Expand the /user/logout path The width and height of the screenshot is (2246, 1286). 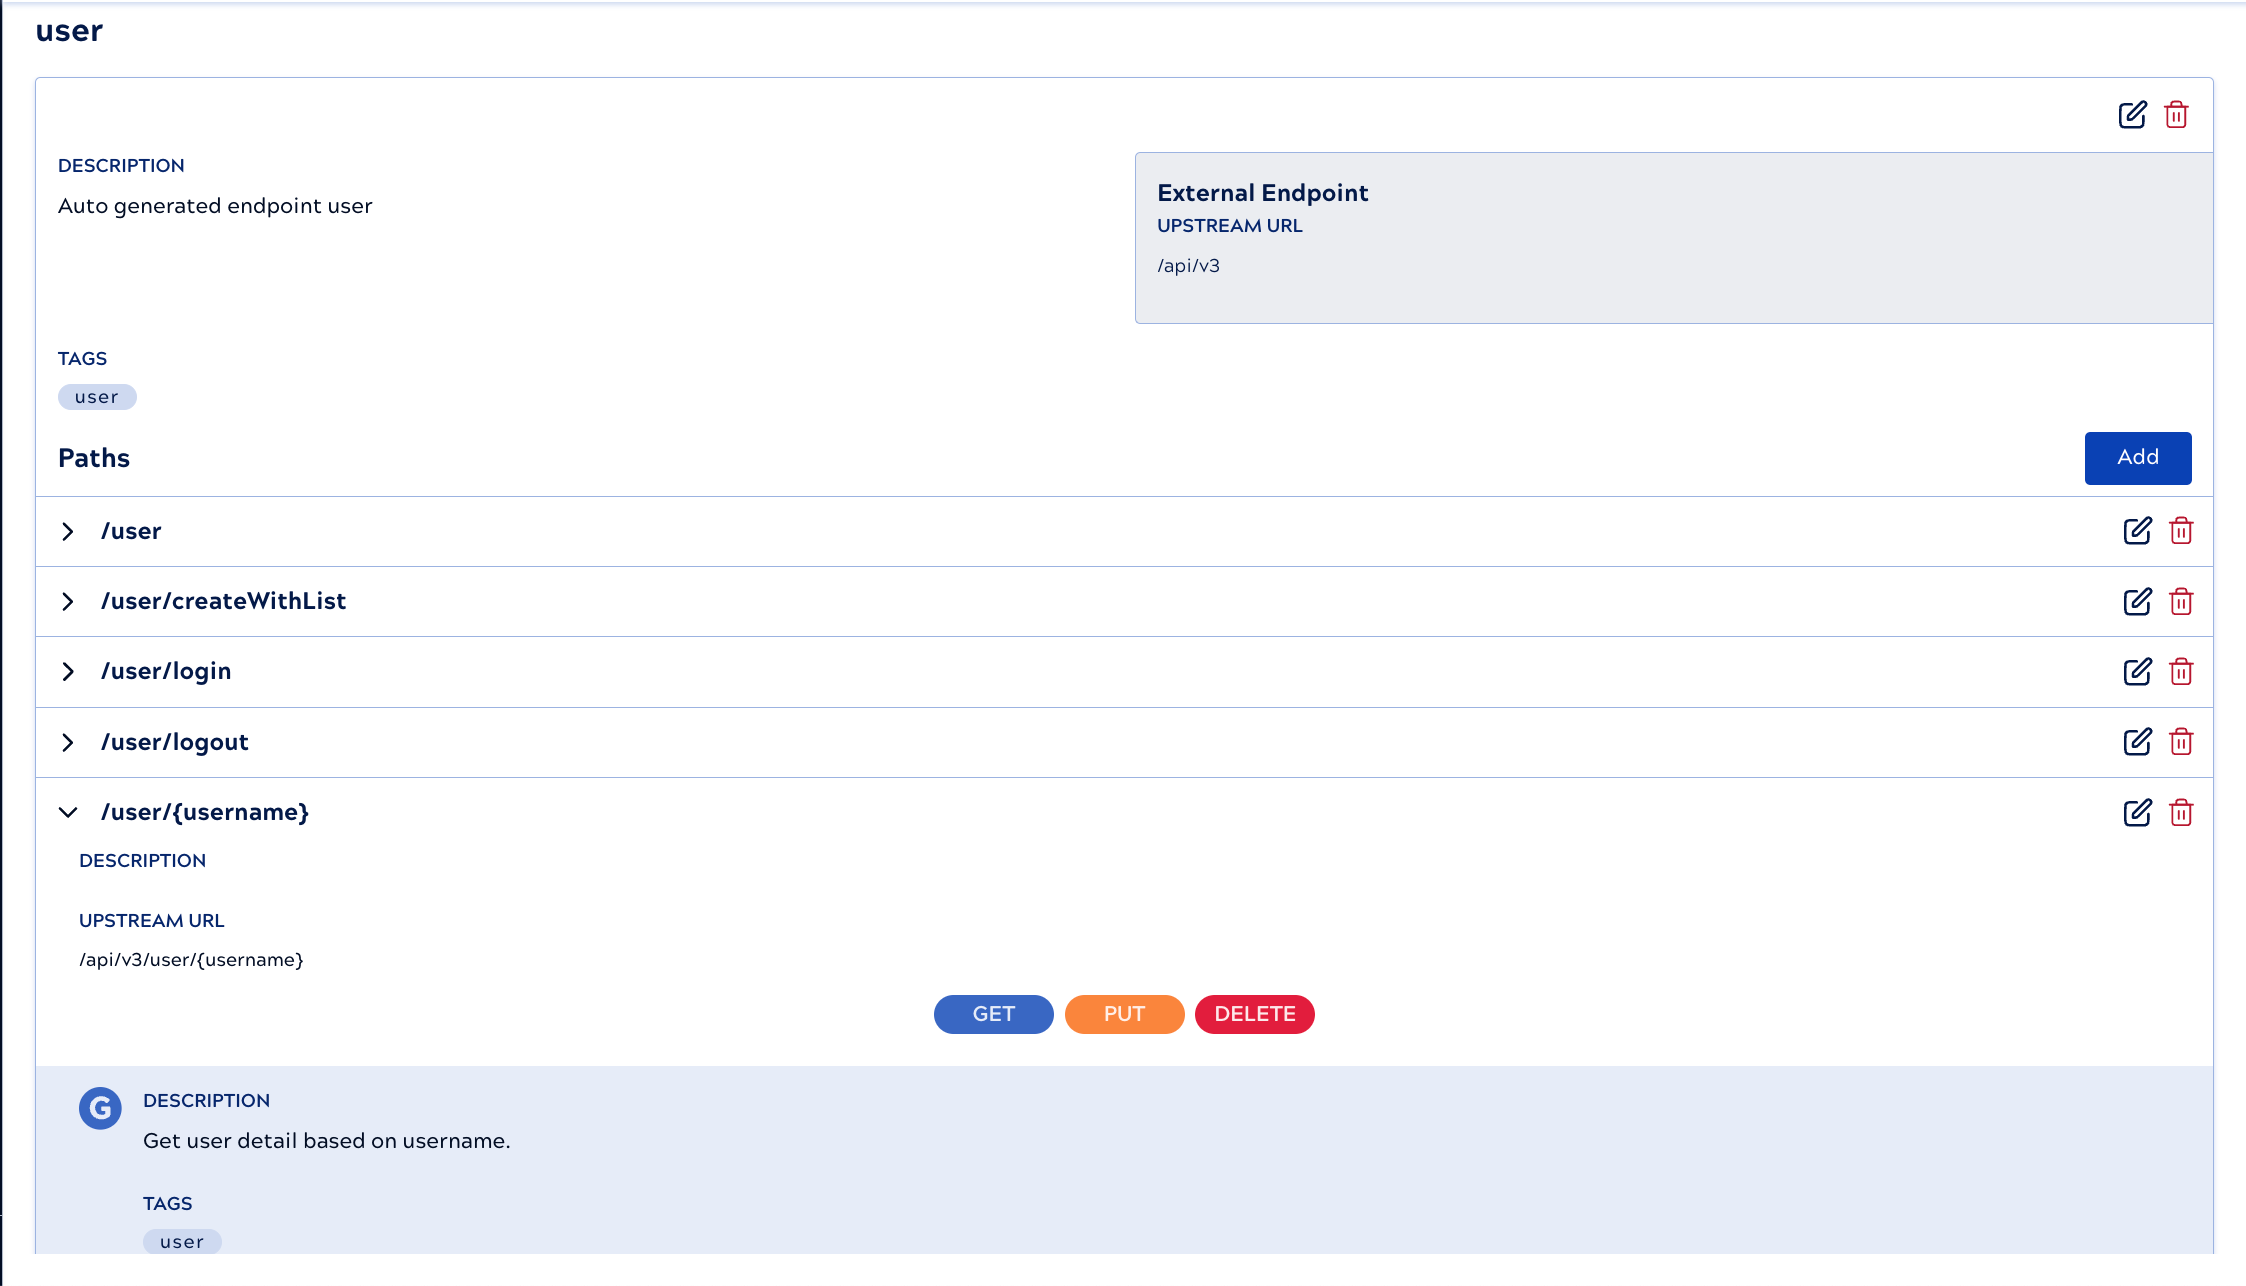pyautogui.click(x=68, y=742)
